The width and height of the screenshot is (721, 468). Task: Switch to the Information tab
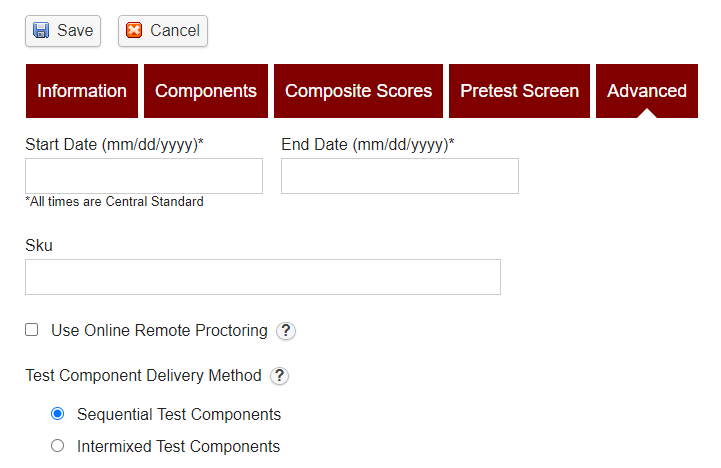[82, 91]
